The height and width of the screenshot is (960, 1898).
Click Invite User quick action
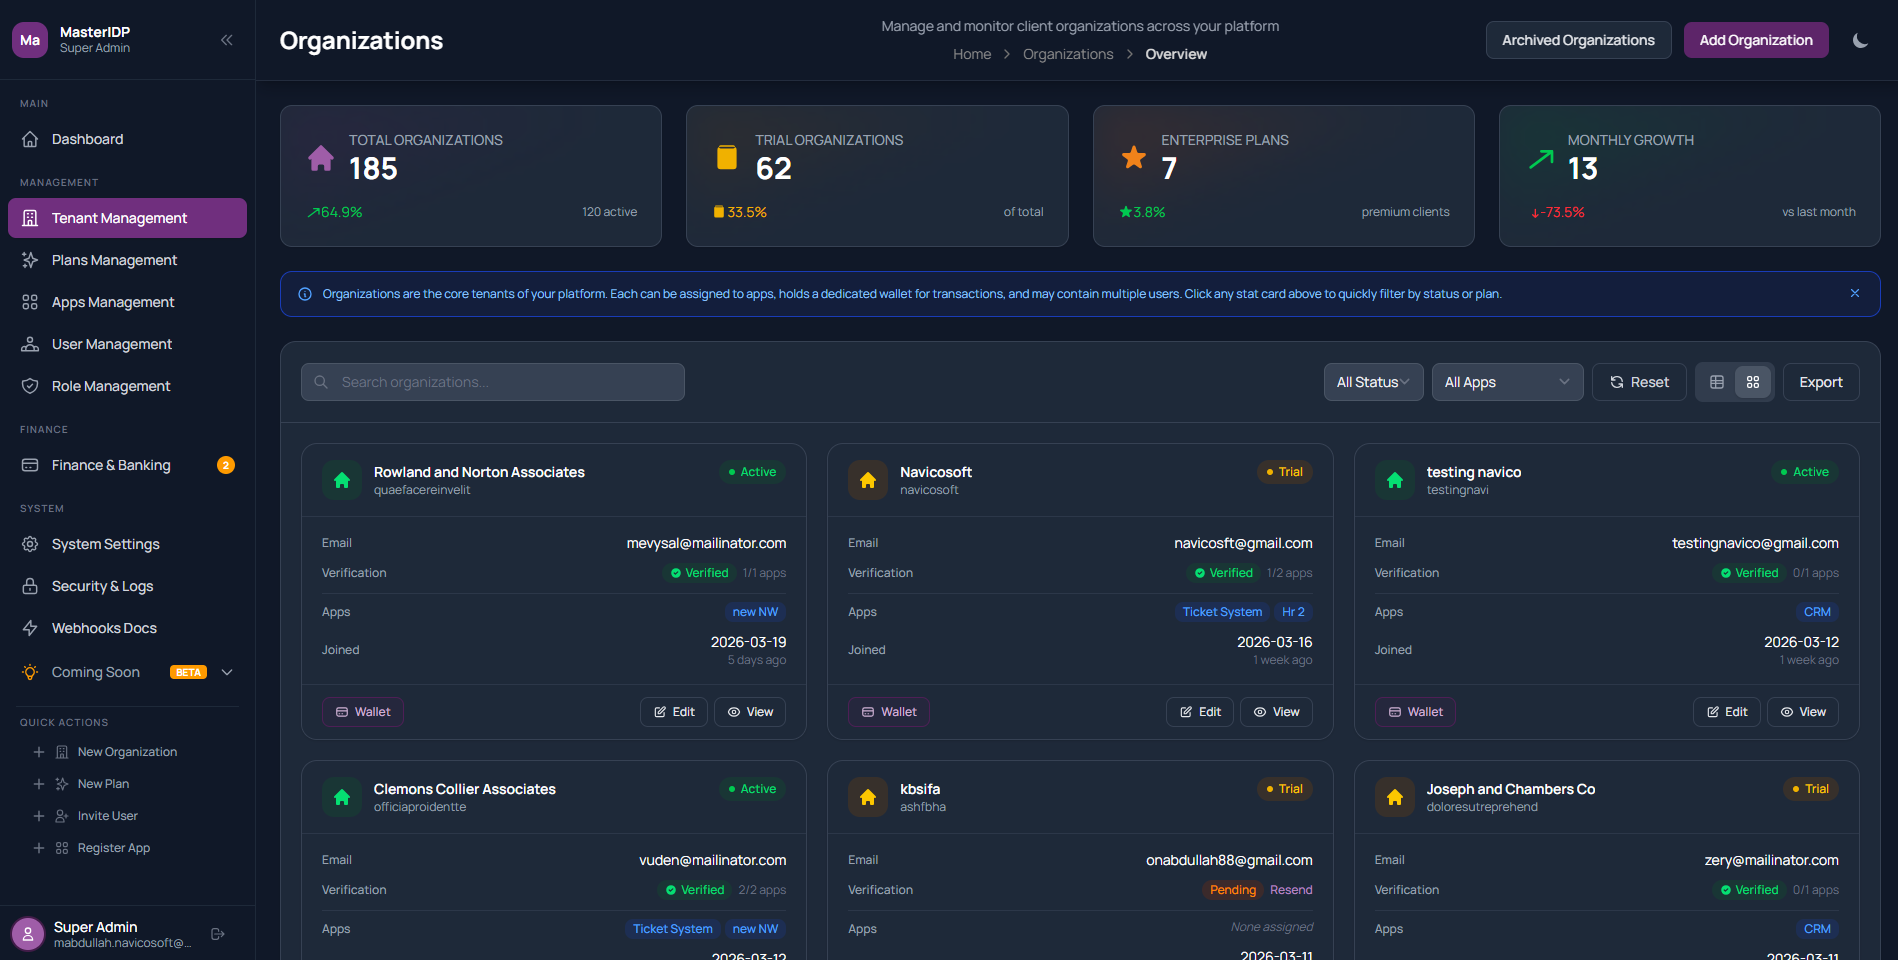(x=107, y=816)
